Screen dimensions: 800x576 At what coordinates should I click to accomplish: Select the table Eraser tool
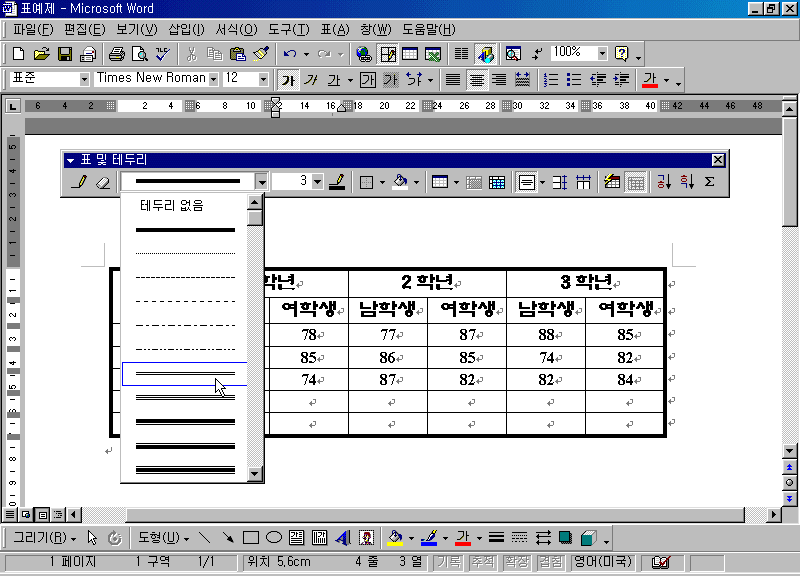(x=103, y=182)
